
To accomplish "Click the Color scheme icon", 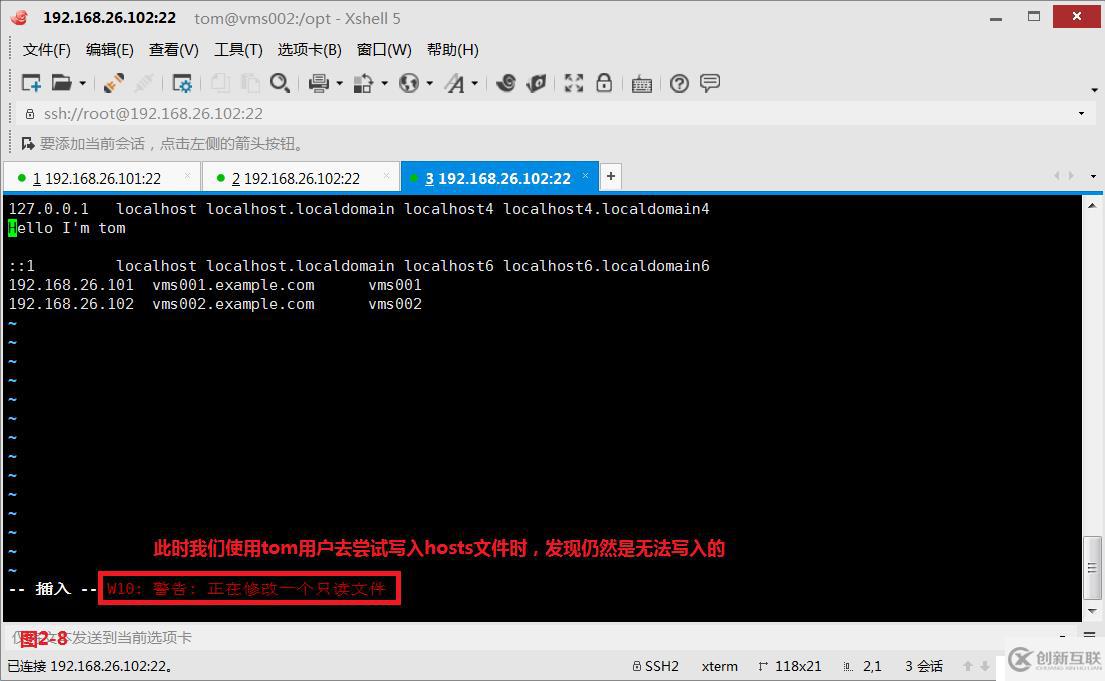I will pos(363,83).
